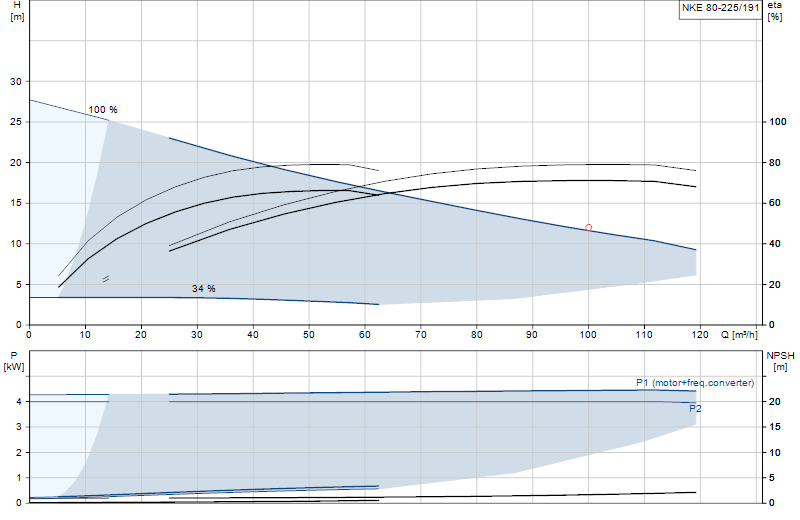Image resolution: width=800 pixels, height=520 pixels.
Task: Click the H [m] axis label
Action: (x=17, y=11)
